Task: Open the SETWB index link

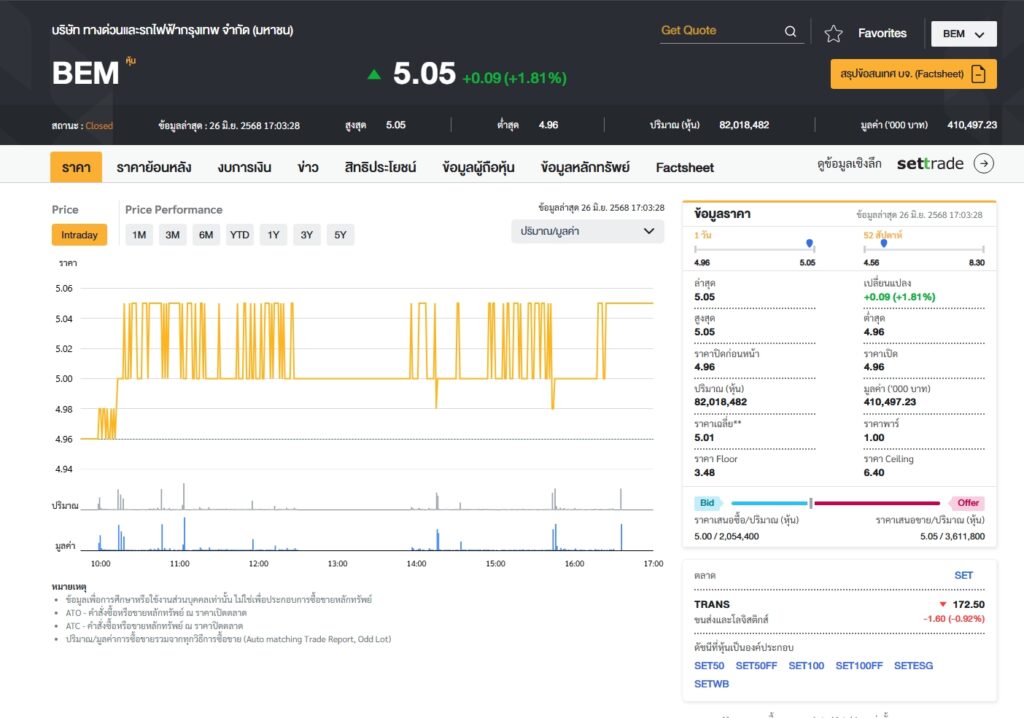Action: (711, 684)
